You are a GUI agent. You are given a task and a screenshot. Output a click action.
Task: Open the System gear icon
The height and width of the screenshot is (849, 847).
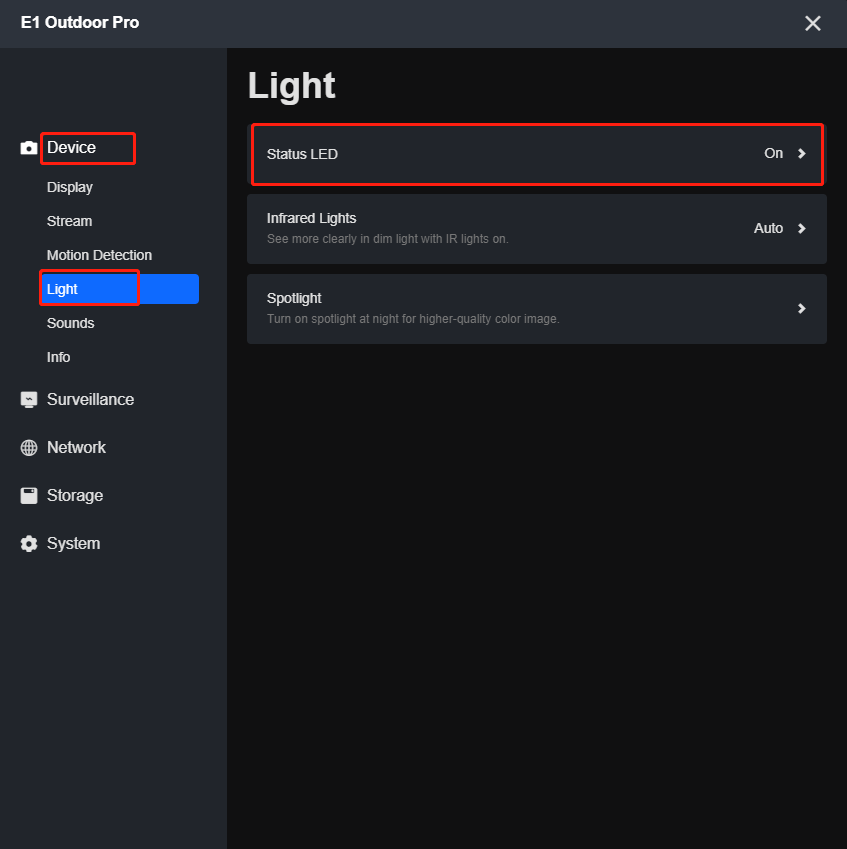click(x=28, y=543)
